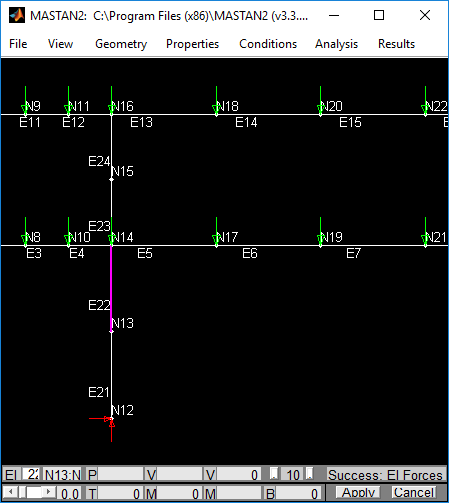
Task: Click the left arrow of the bottom slider
Action: 11,492
